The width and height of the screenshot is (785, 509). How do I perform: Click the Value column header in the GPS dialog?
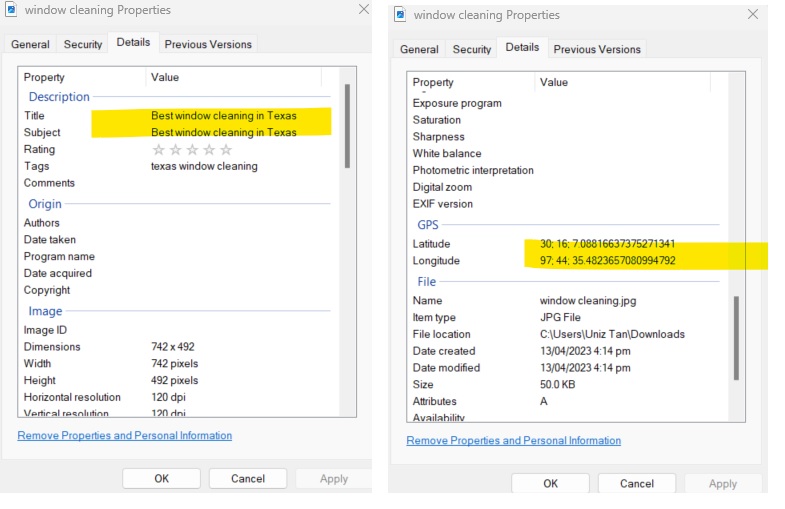pyautogui.click(x=553, y=83)
